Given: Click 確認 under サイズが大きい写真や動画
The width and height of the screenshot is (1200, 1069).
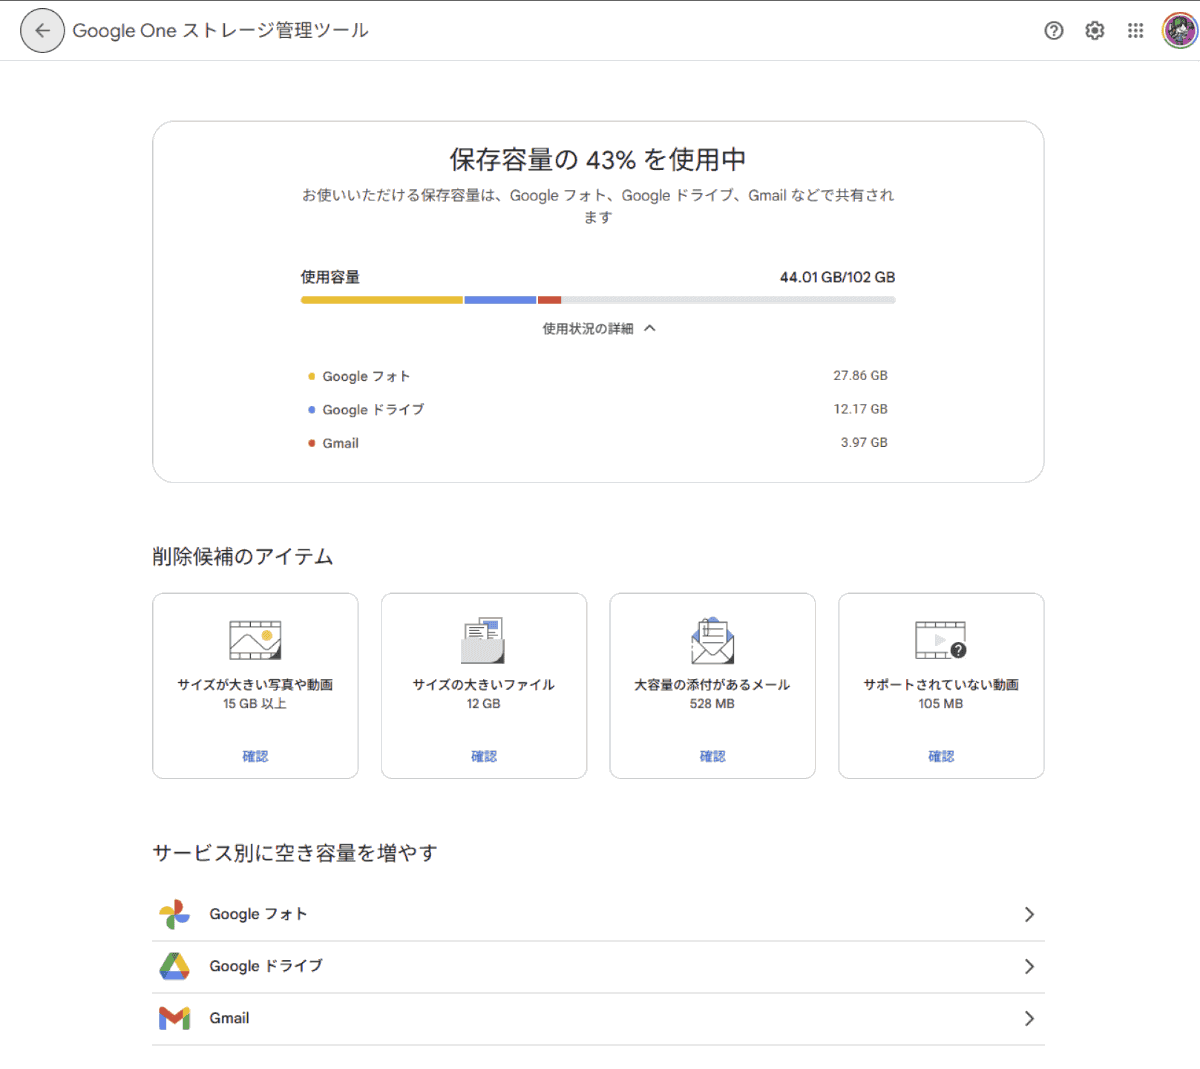Looking at the screenshot, I should [255, 756].
